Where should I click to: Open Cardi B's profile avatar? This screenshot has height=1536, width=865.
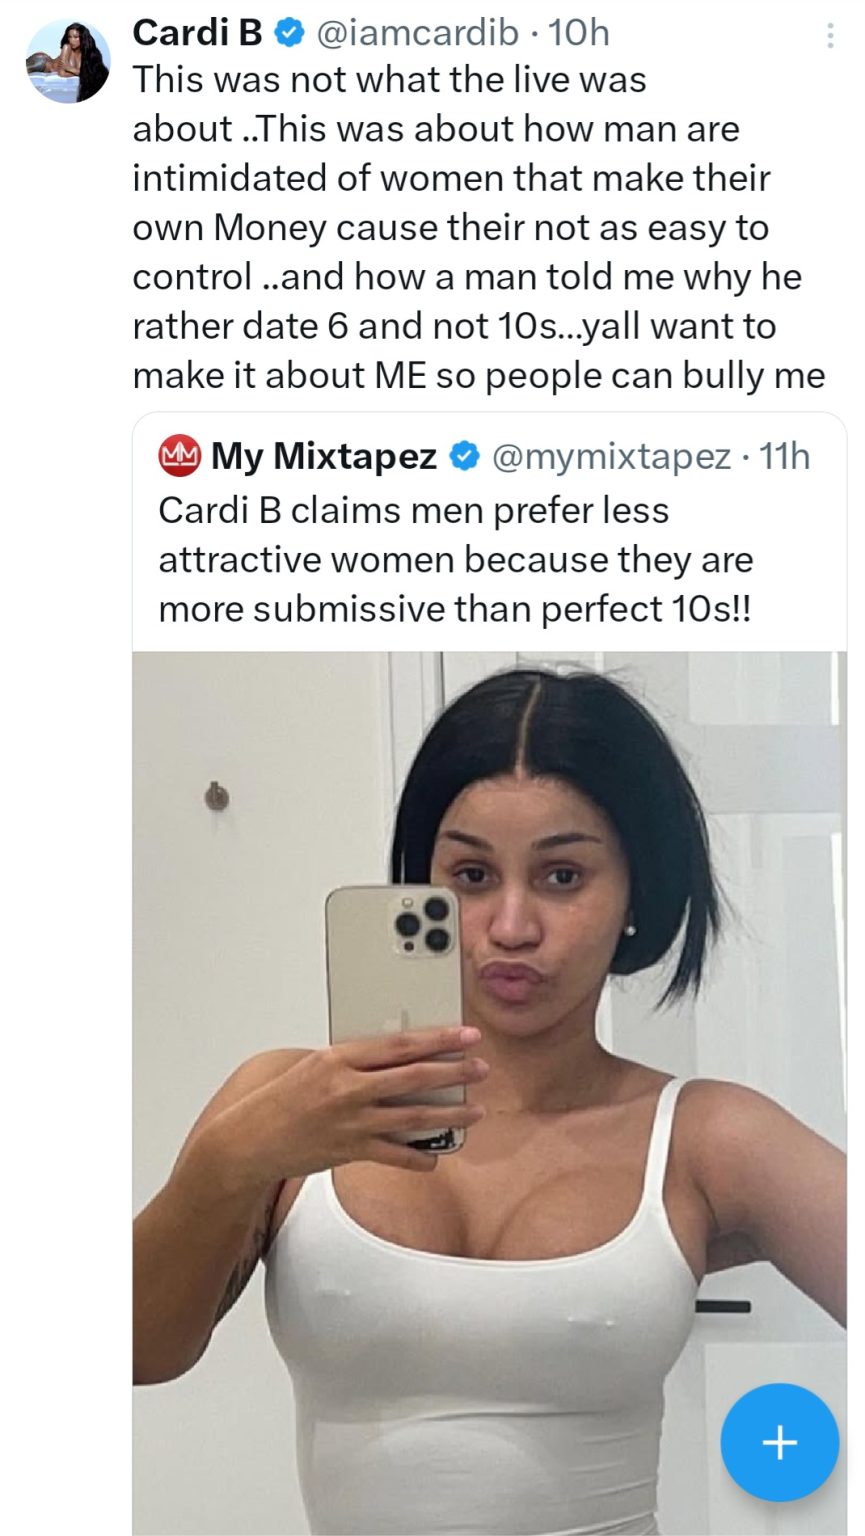(68, 62)
